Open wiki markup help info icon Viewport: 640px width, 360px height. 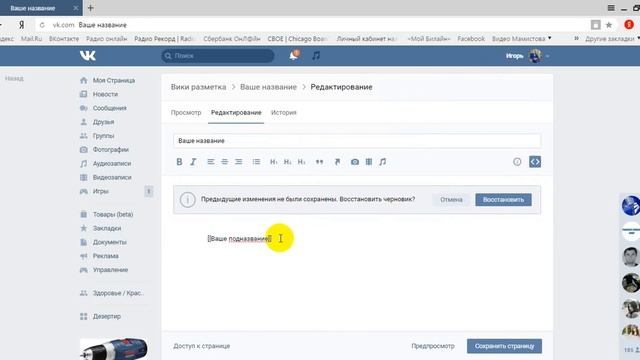click(x=517, y=162)
